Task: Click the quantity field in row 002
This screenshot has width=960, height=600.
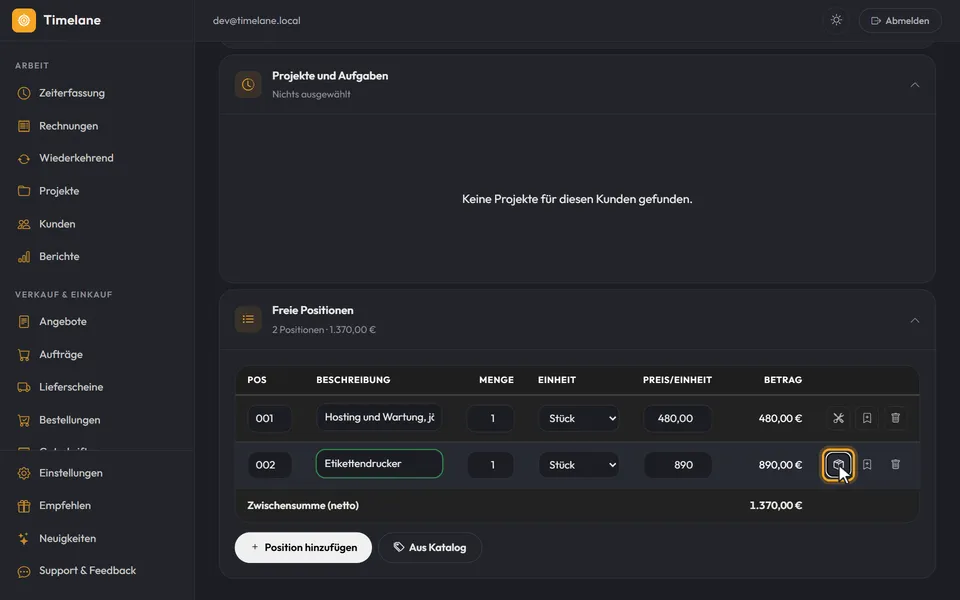Action: [x=490, y=465]
